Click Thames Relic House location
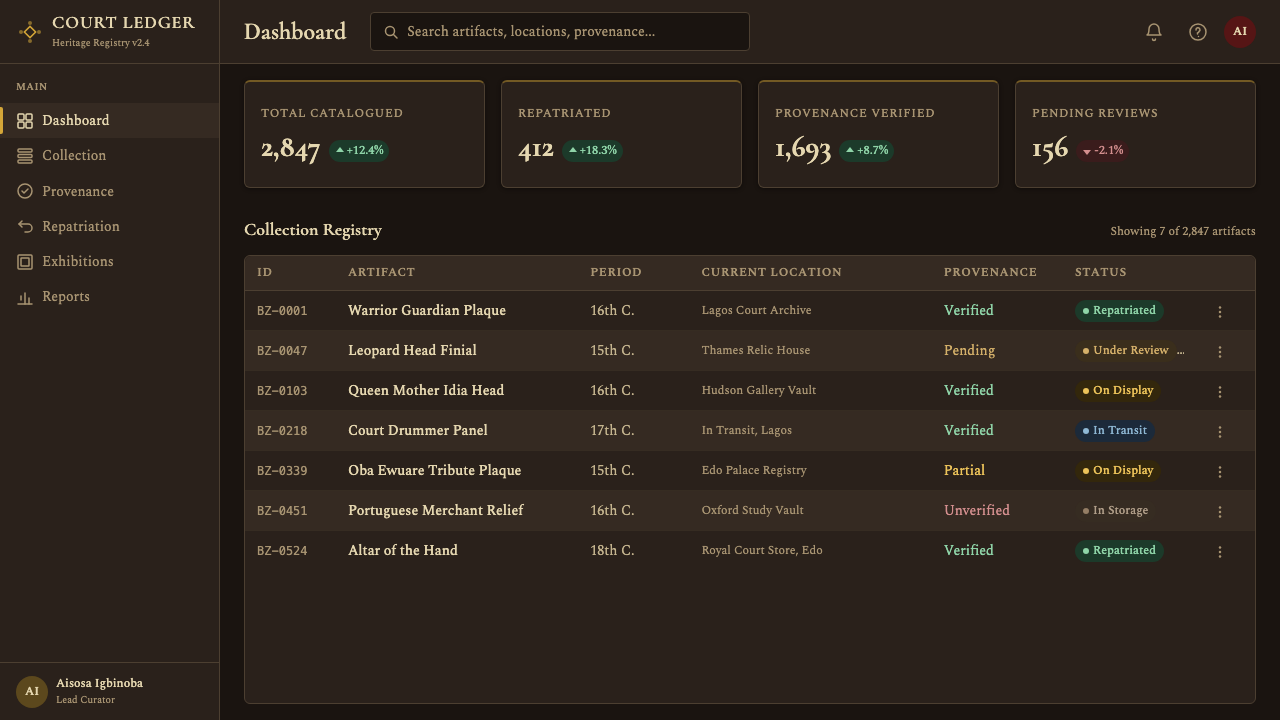 (756, 351)
